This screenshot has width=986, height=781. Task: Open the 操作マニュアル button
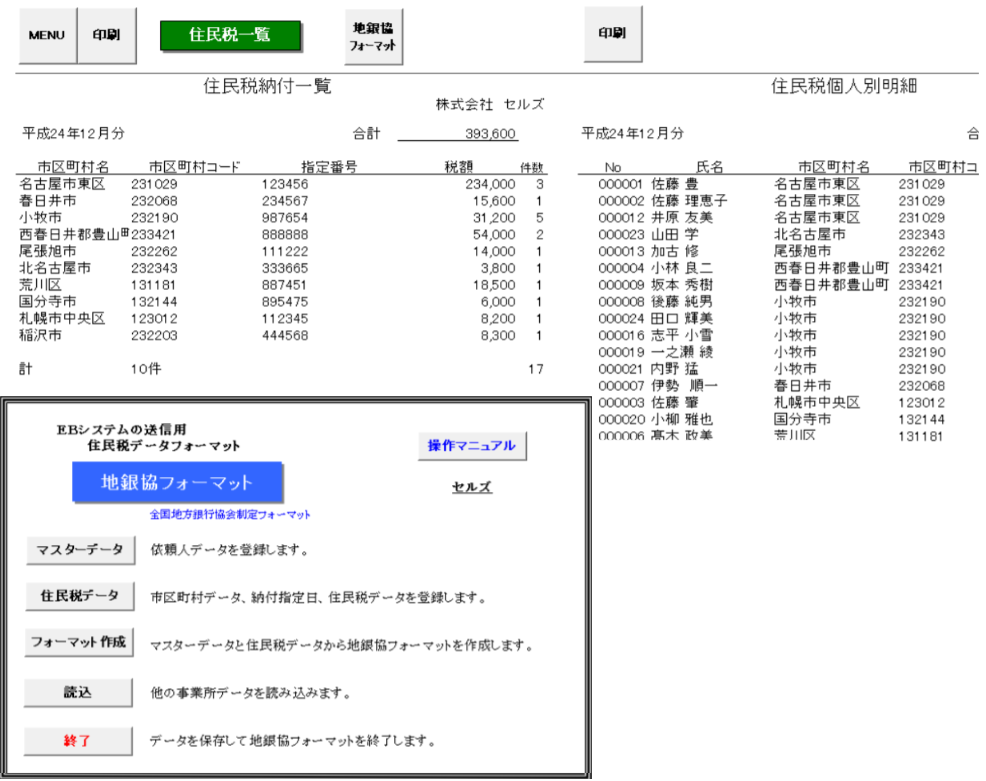pos(472,445)
